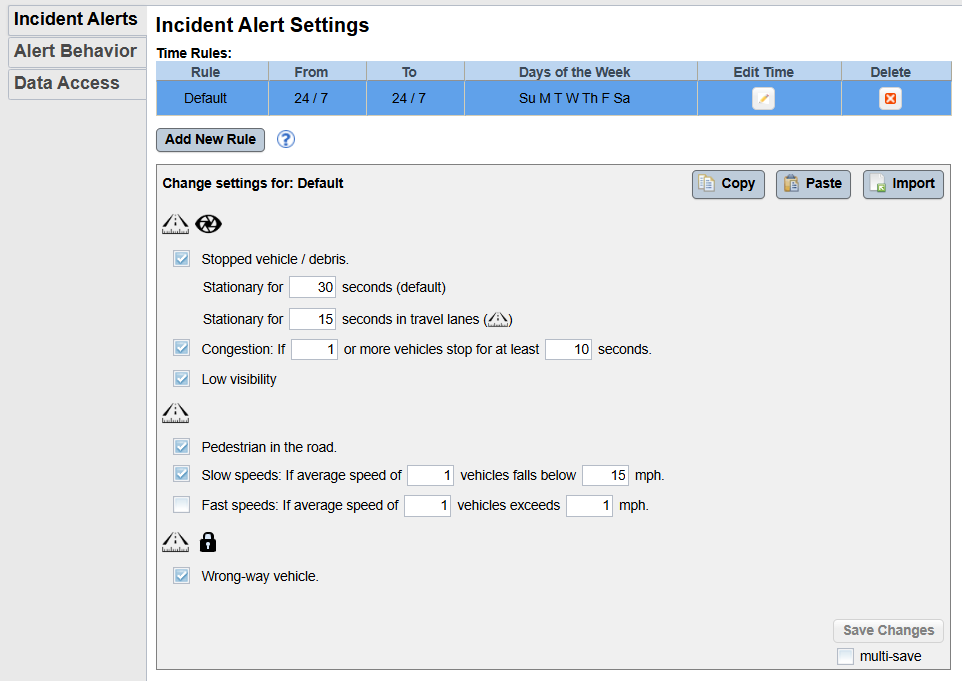
Task: Click the Edit Time column header
Action: pyautogui.click(x=769, y=71)
